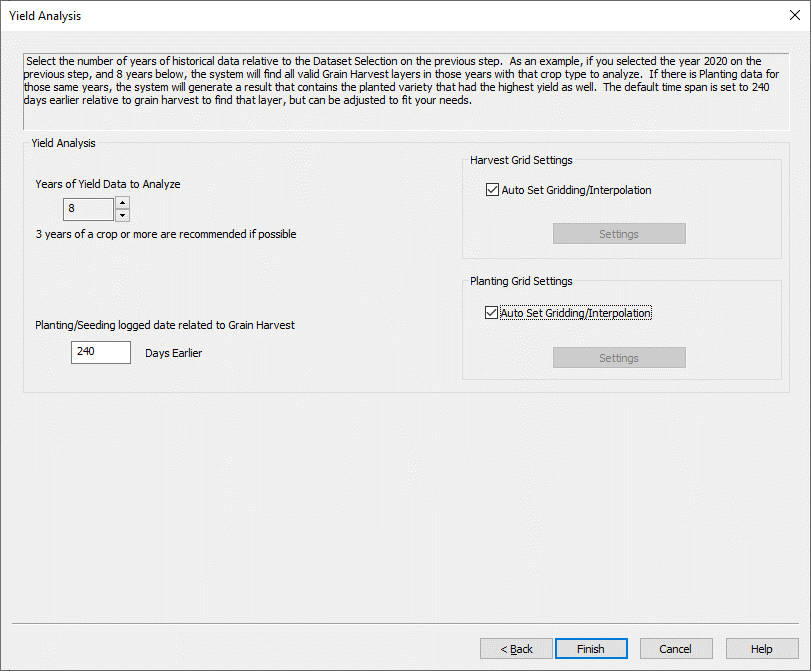
Task: Open Help for Yield Analysis
Action: pyautogui.click(x=762, y=649)
